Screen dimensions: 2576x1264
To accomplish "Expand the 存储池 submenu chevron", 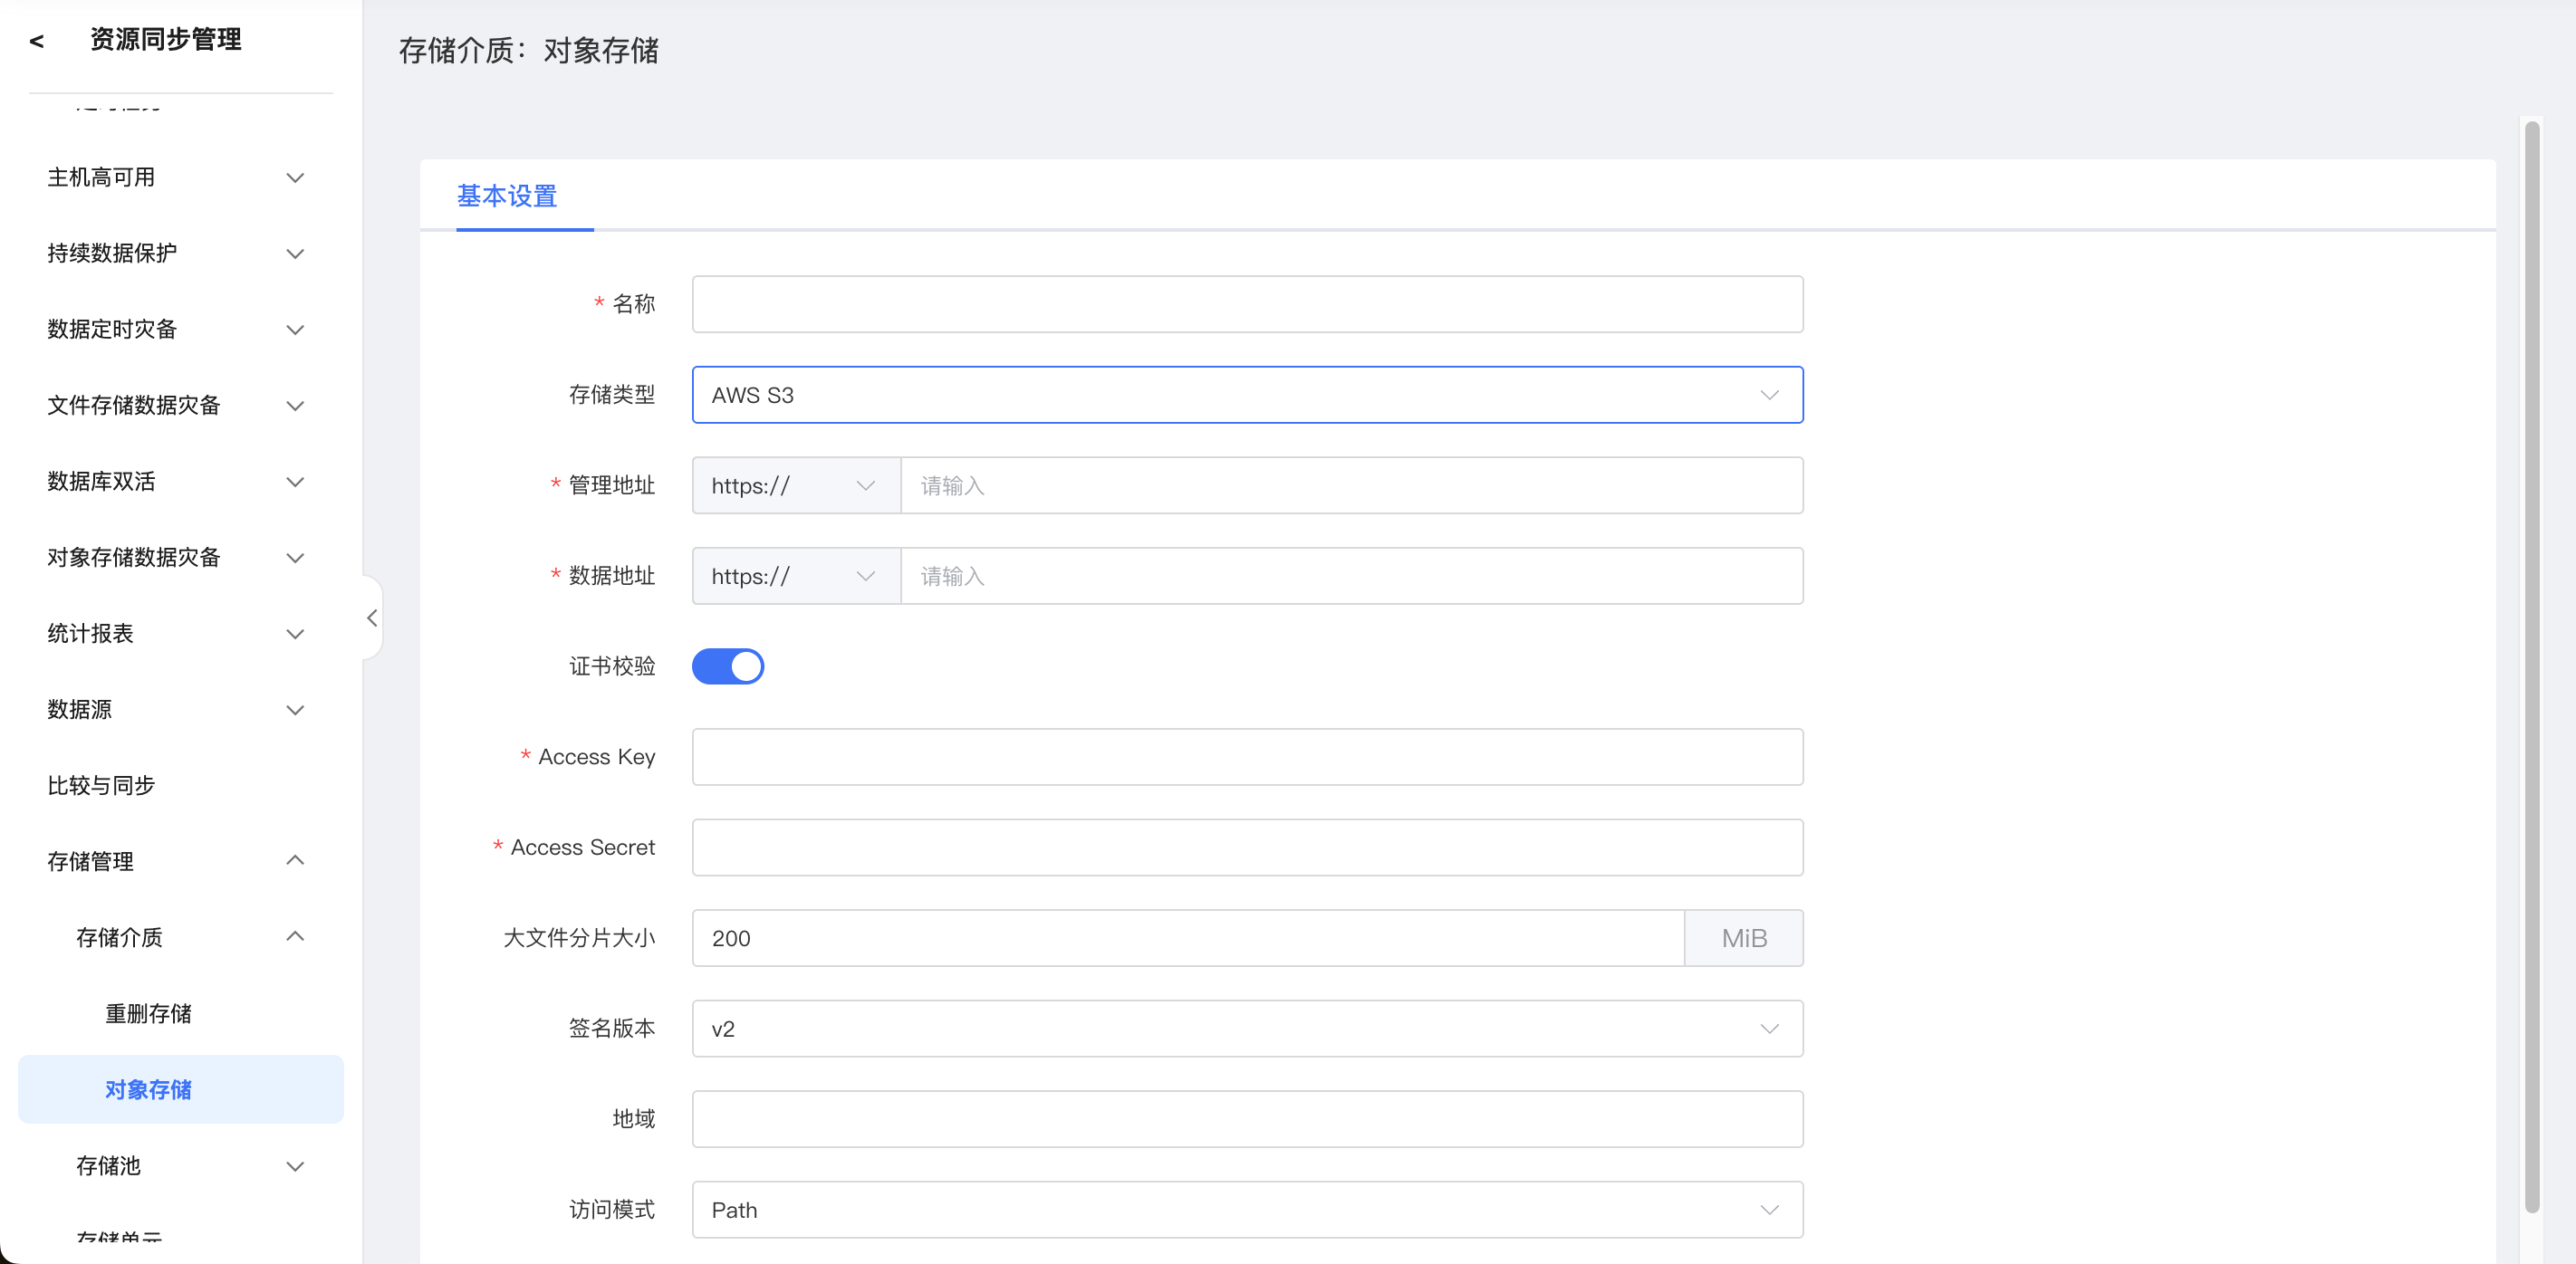I will (295, 1166).
